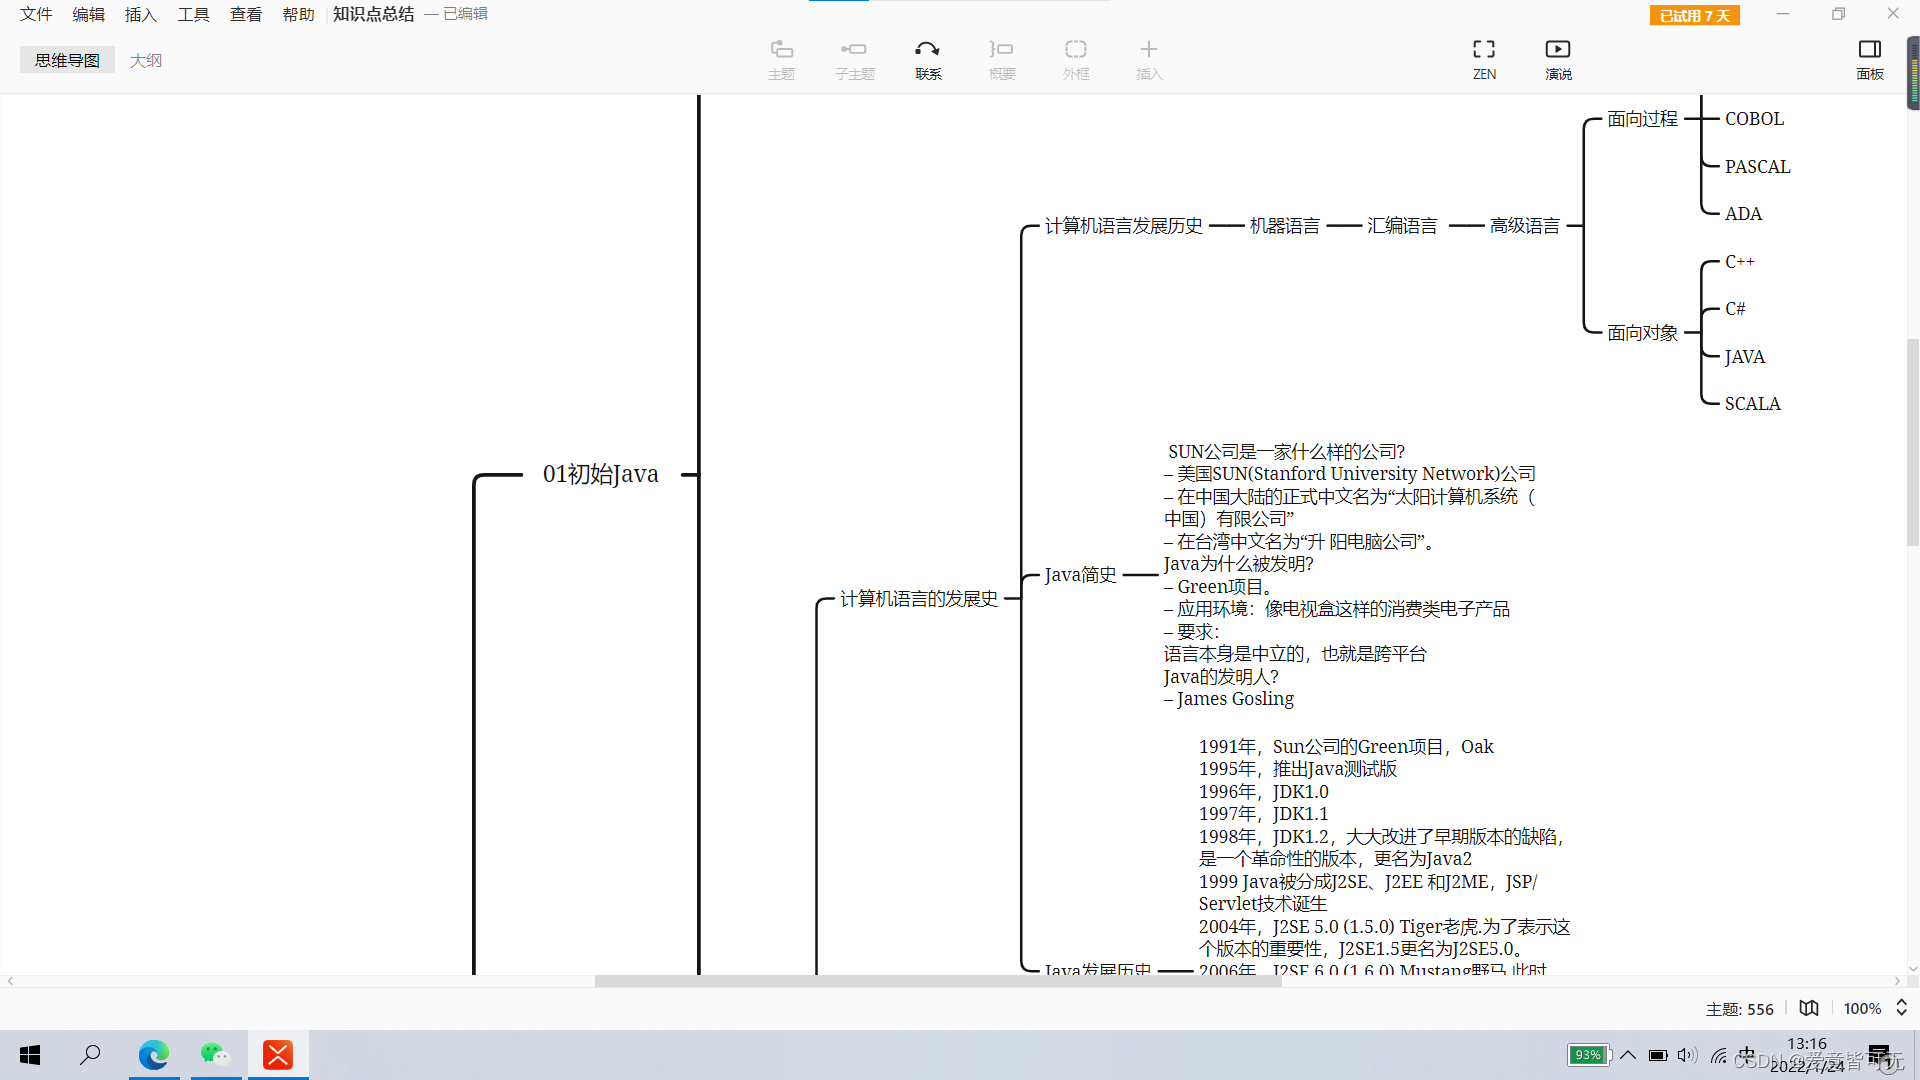This screenshot has height=1080, width=1920.
Task: Open the Insert (插入) plus icon
Action: point(1149,59)
